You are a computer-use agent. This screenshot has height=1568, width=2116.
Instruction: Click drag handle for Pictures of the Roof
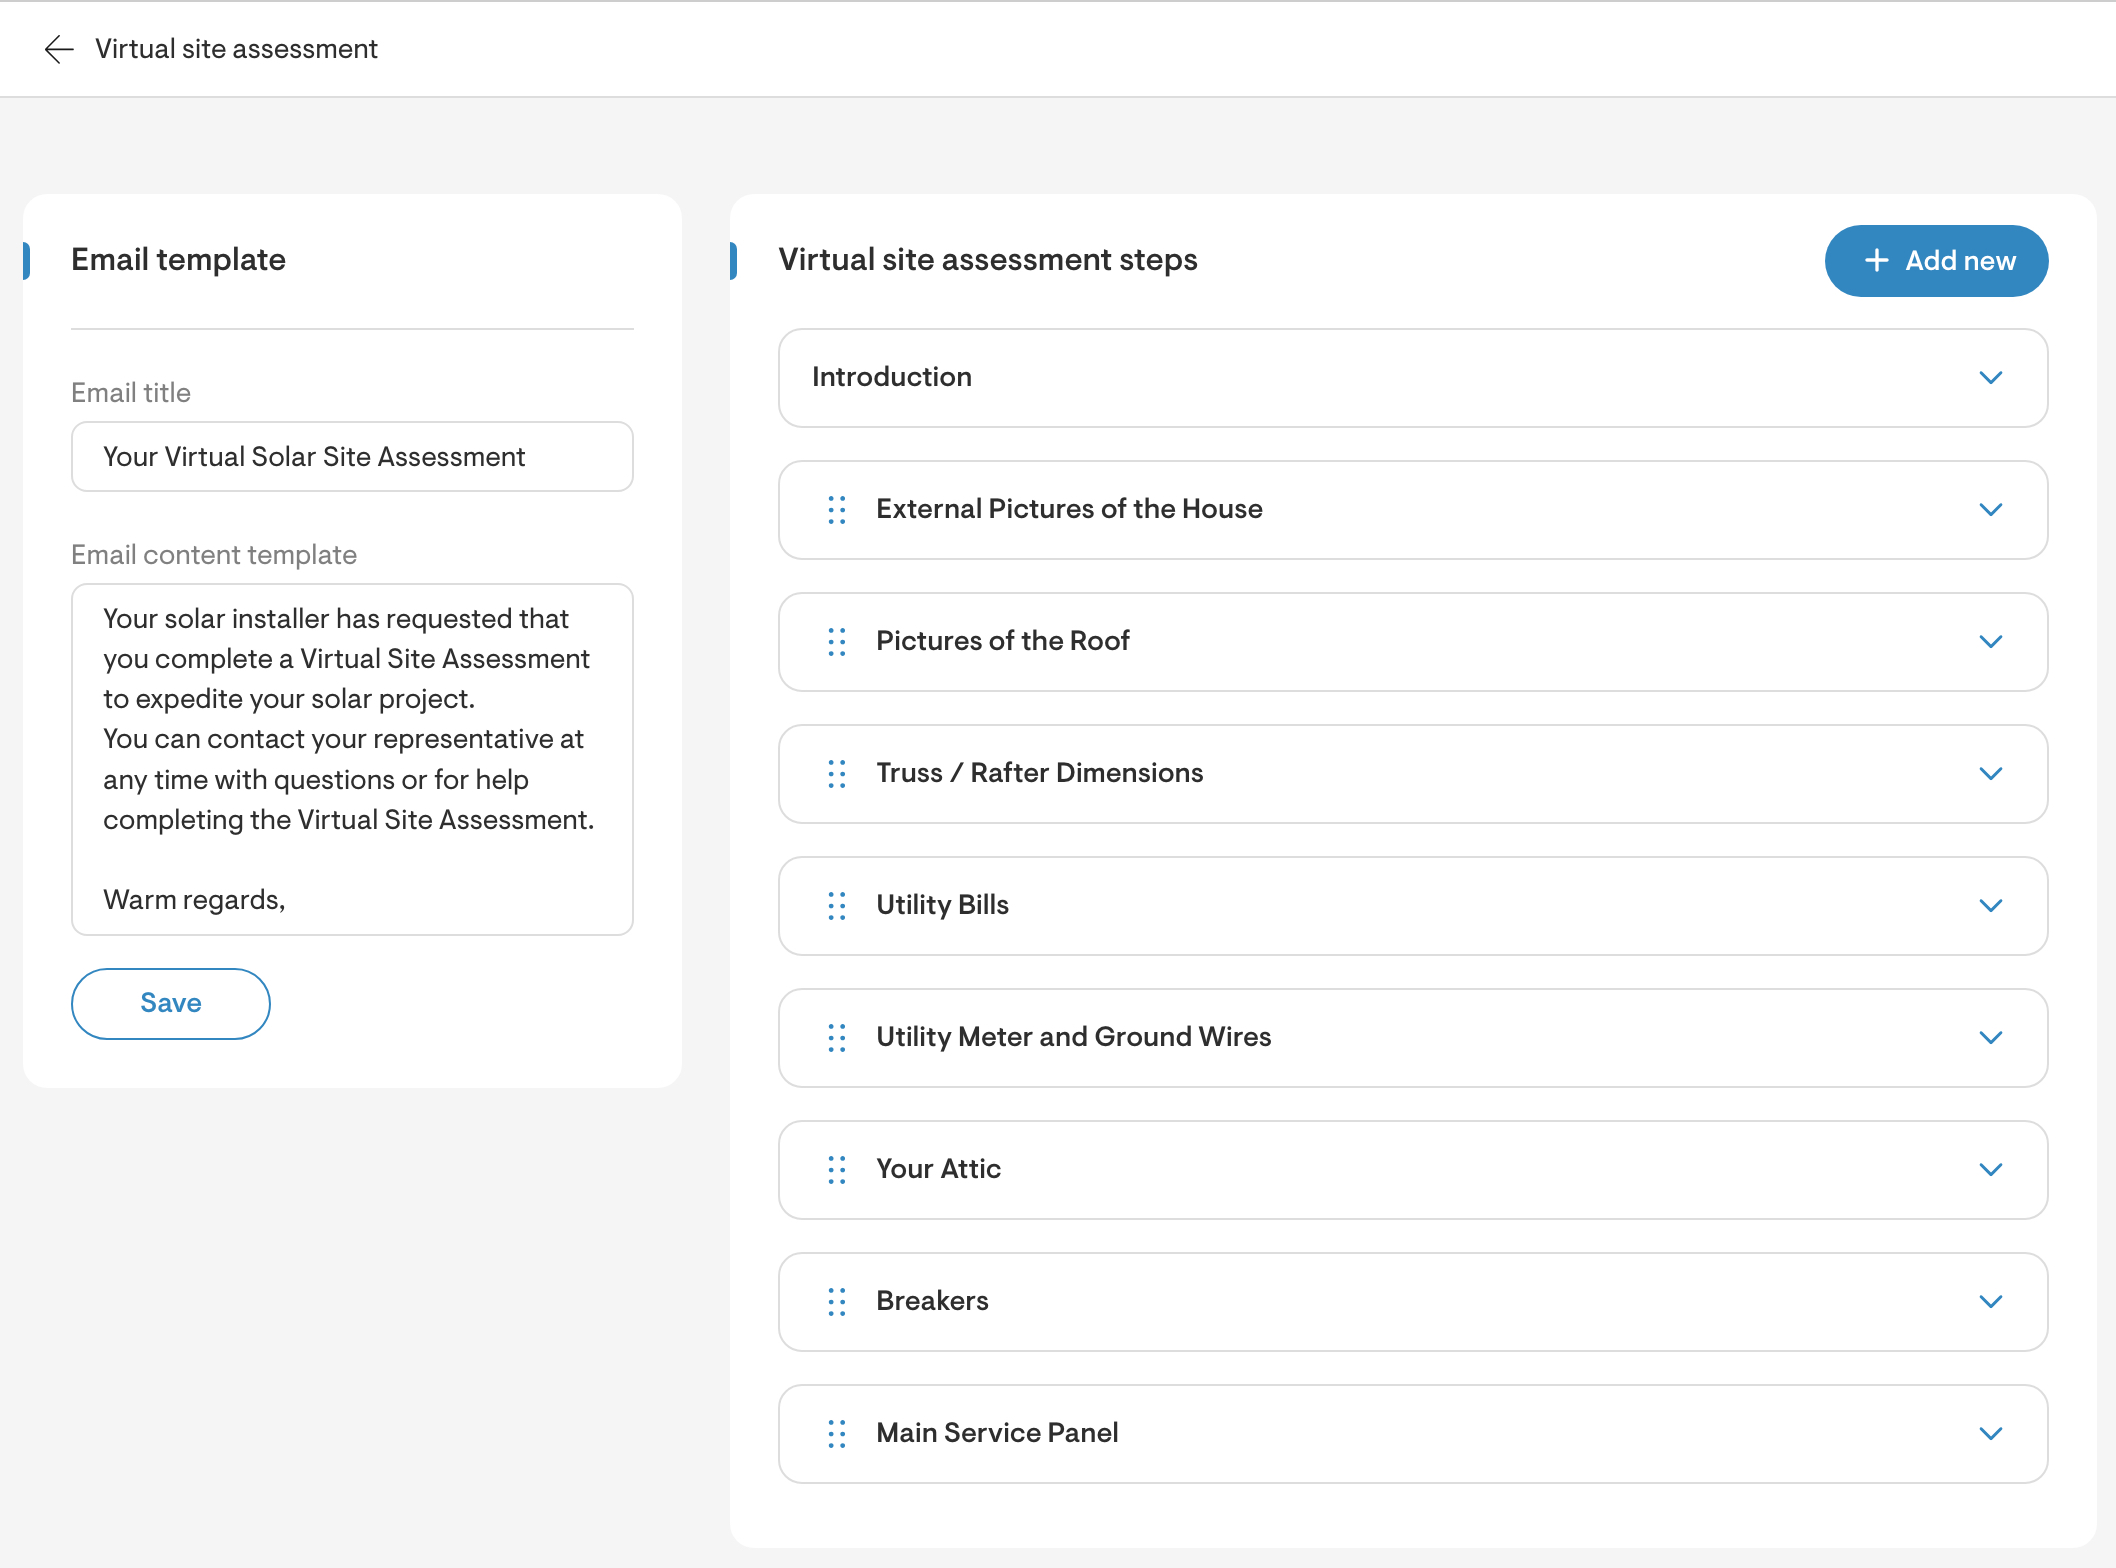point(837,642)
